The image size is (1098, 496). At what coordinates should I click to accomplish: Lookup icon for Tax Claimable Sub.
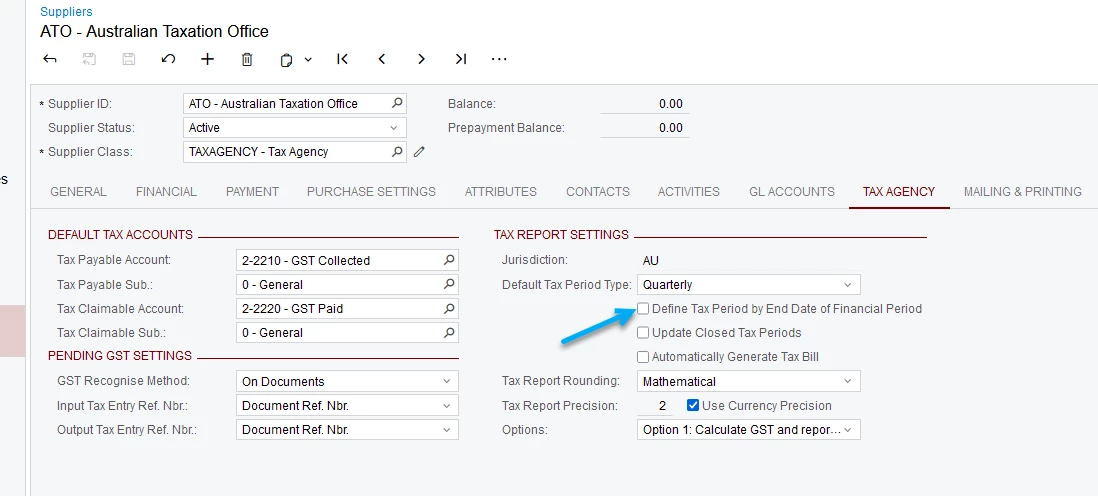click(449, 332)
